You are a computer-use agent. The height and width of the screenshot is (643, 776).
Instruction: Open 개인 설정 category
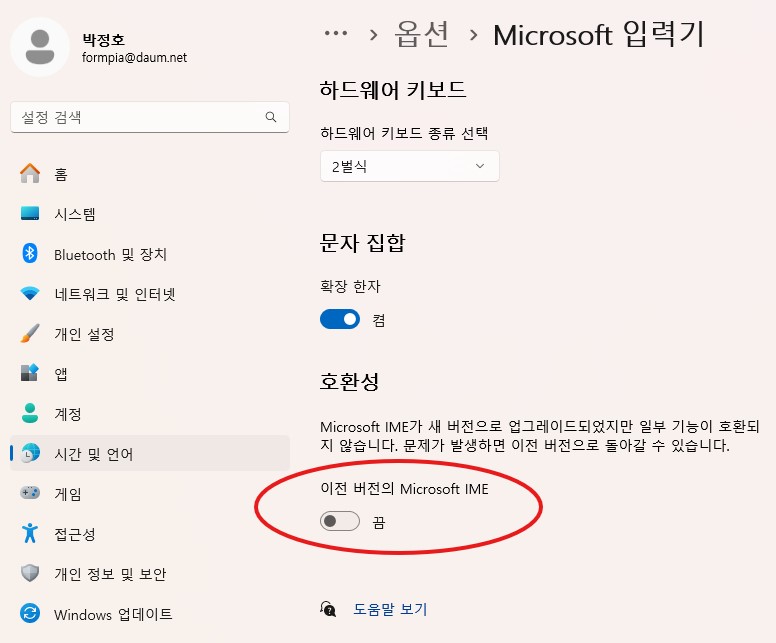(150, 334)
